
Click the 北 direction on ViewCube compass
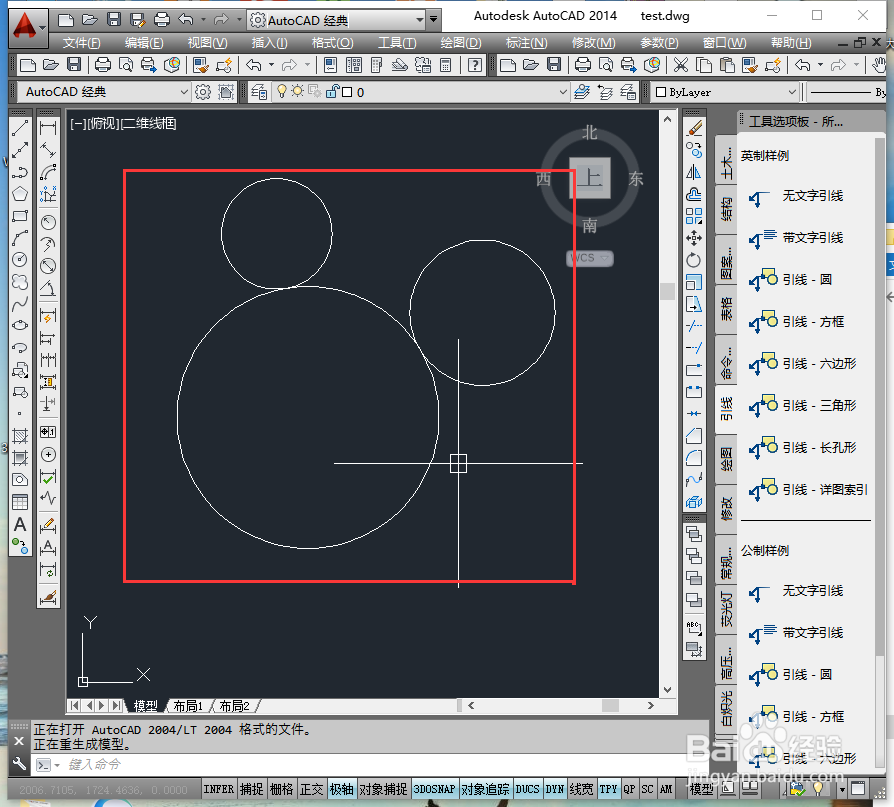590,133
